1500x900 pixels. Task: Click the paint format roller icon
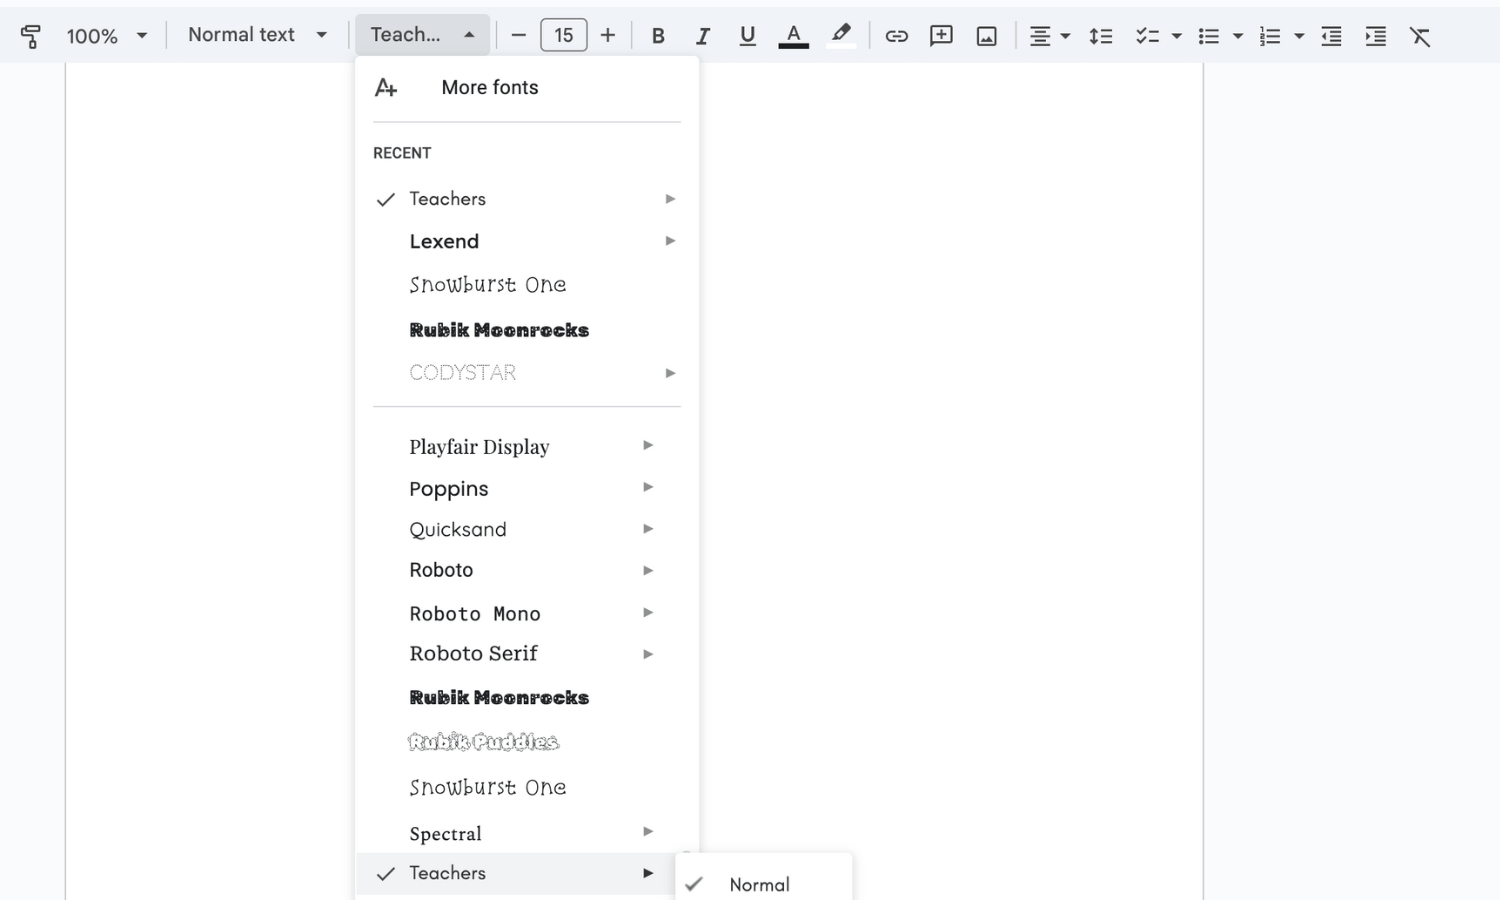(31, 36)
